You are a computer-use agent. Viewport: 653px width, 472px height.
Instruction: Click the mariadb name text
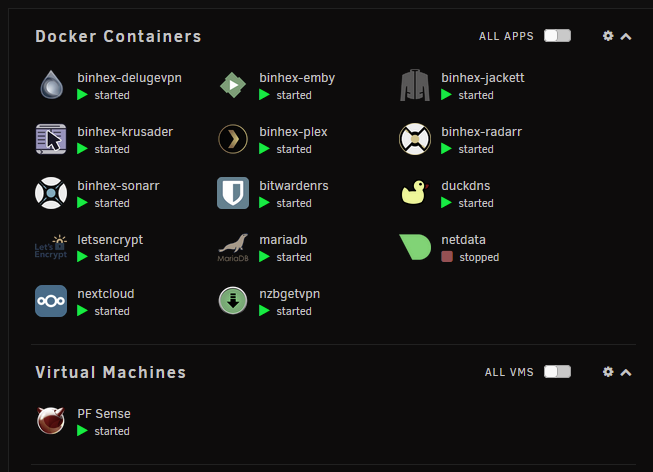point(283,240)
